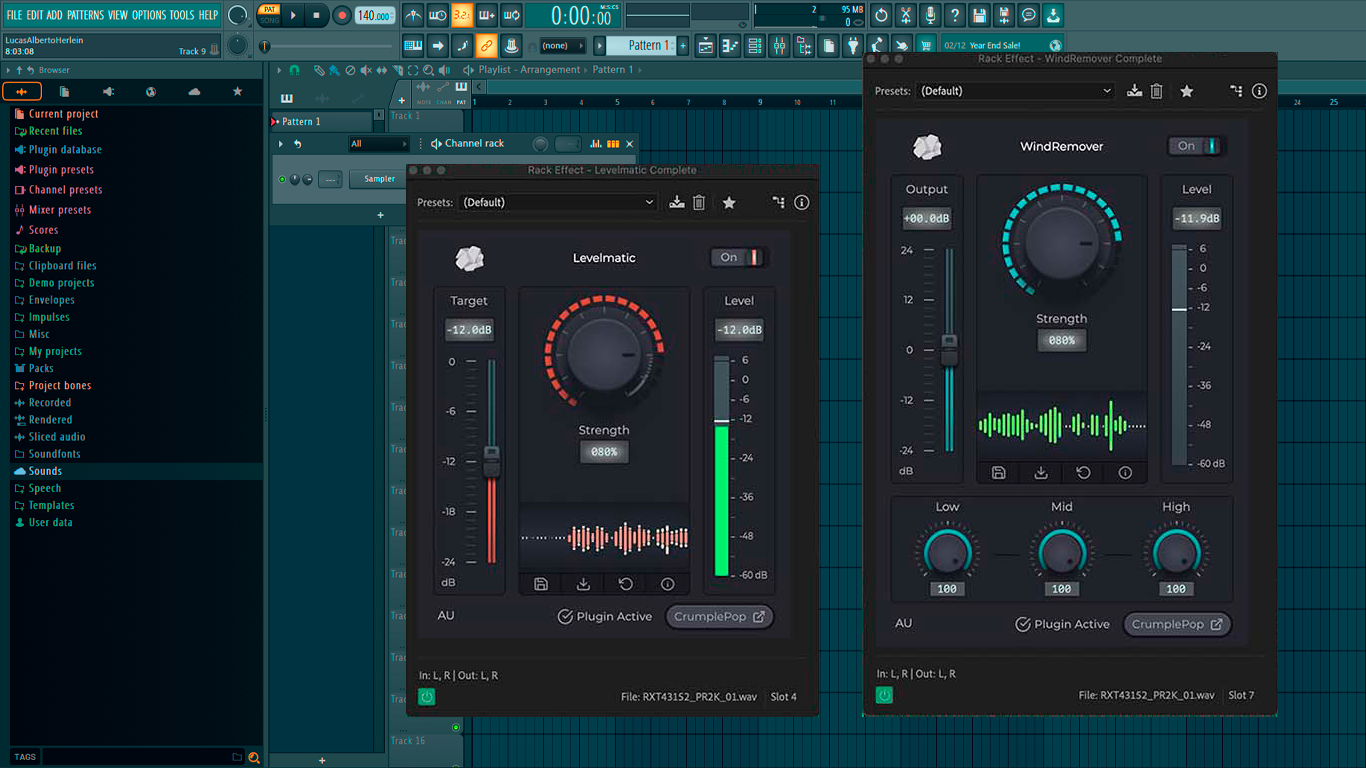Open the Mixer view icon

[x=779, y=45]
